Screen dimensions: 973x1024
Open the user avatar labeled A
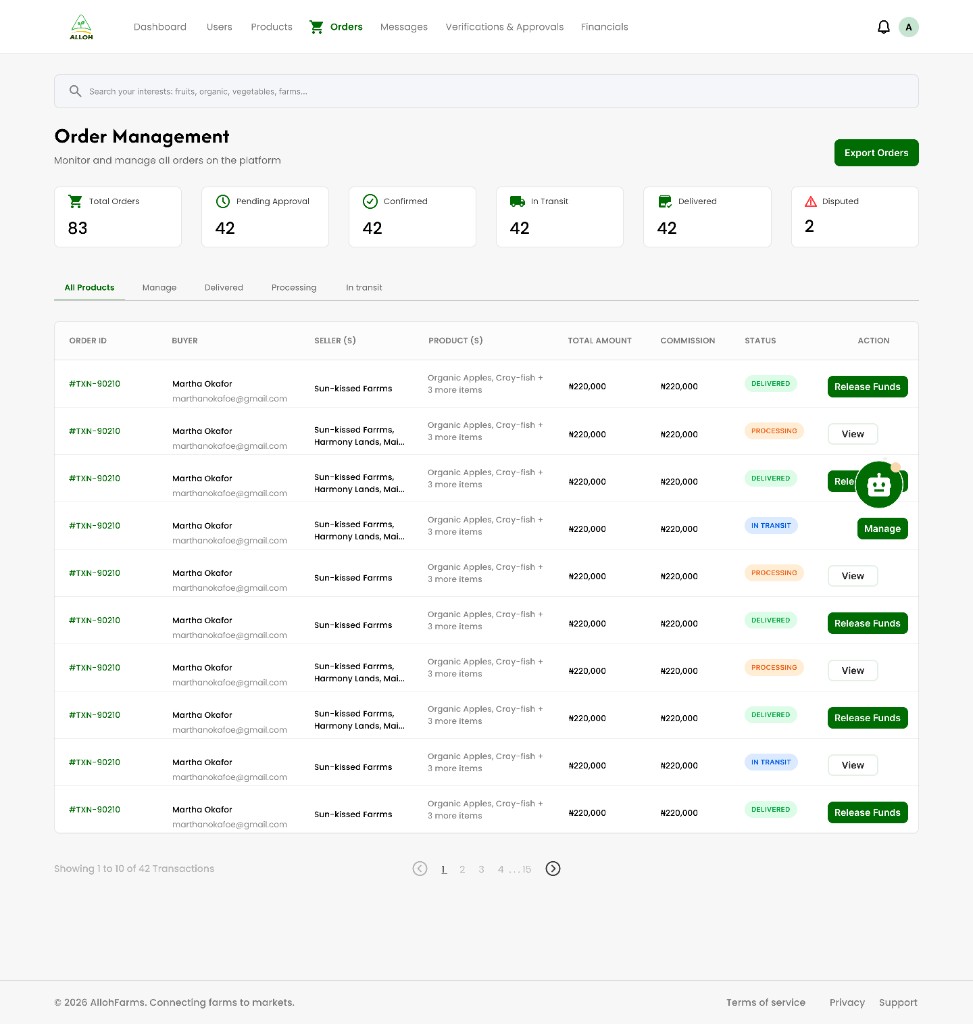click(908, 27)
